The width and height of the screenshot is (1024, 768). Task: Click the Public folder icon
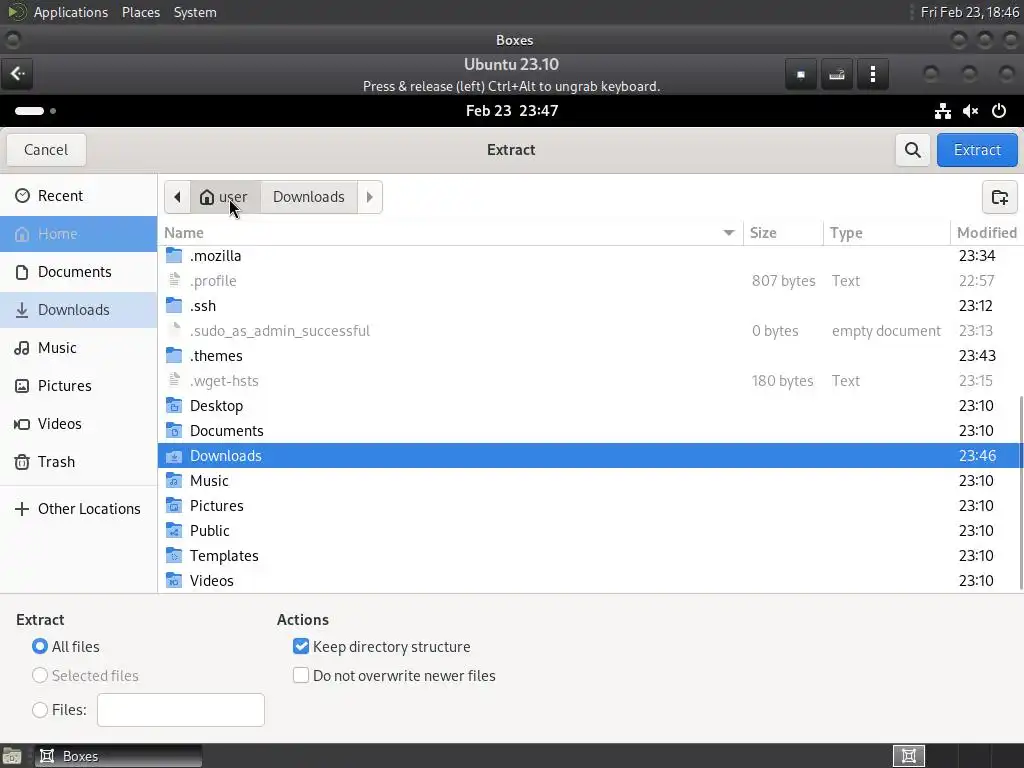174,530
